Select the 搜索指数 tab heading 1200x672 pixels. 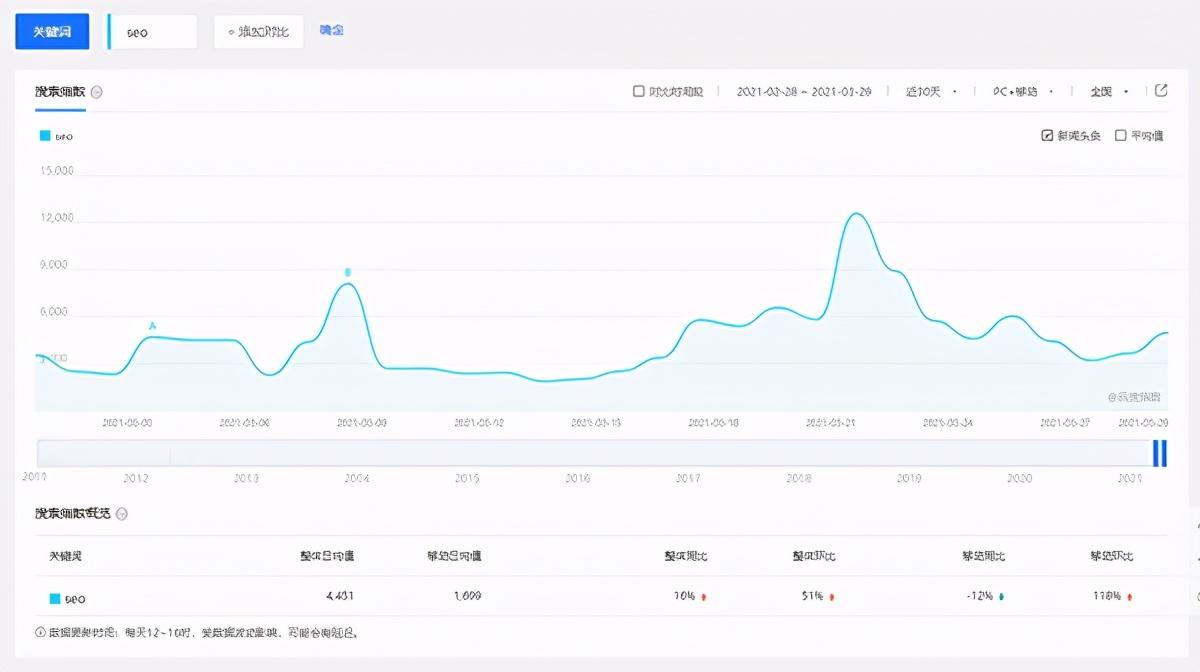click(x=60, y=92)
